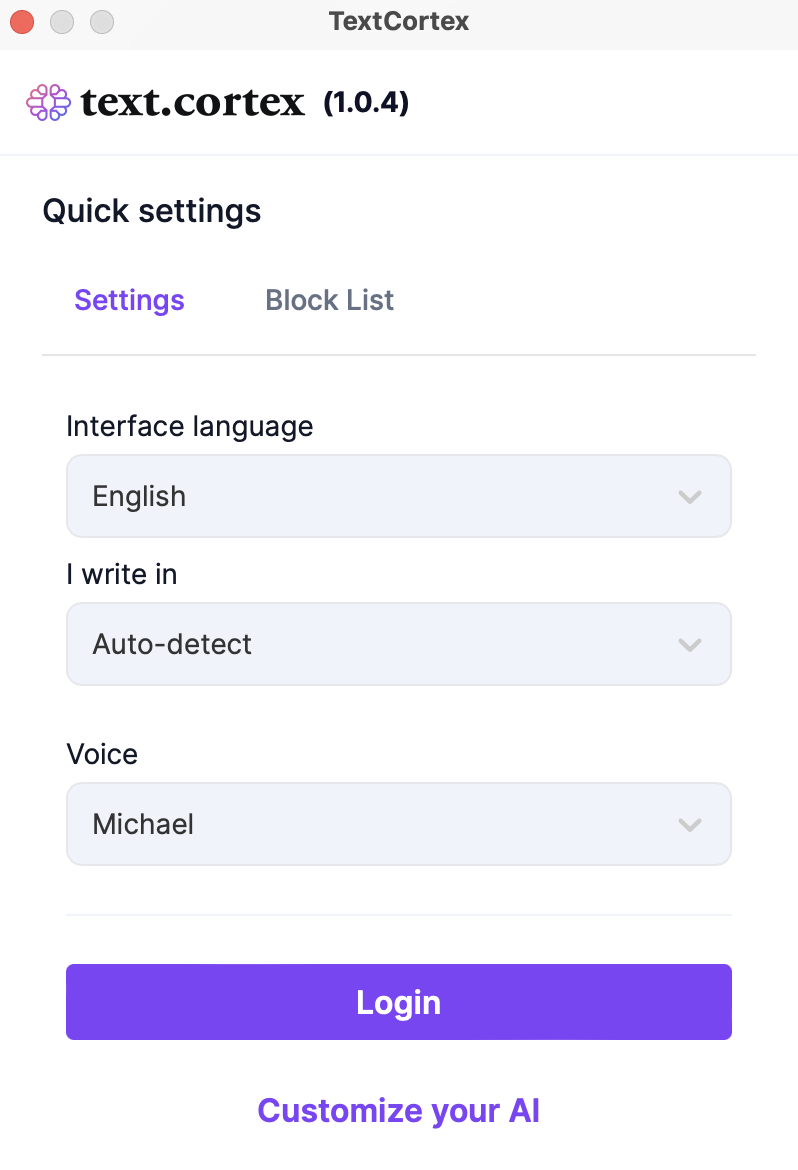Open the 'I write in' language dropdown
The width and height of the screenshot is (798, 1170).
(x=398, y=644)
